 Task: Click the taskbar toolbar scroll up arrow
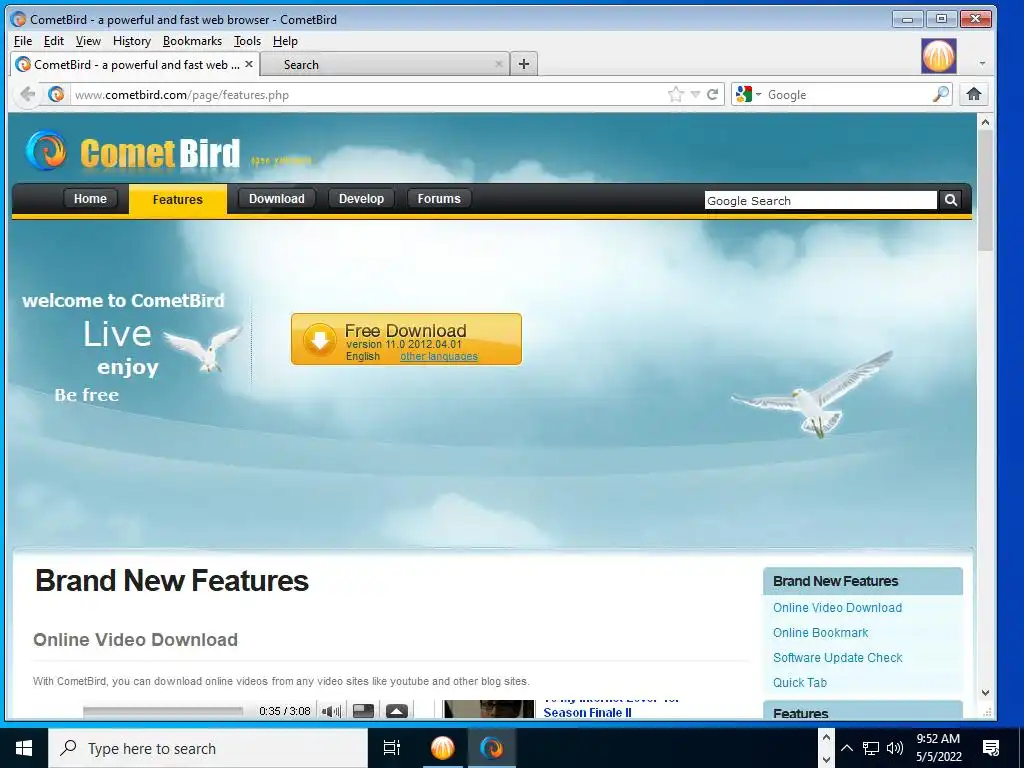826,738
